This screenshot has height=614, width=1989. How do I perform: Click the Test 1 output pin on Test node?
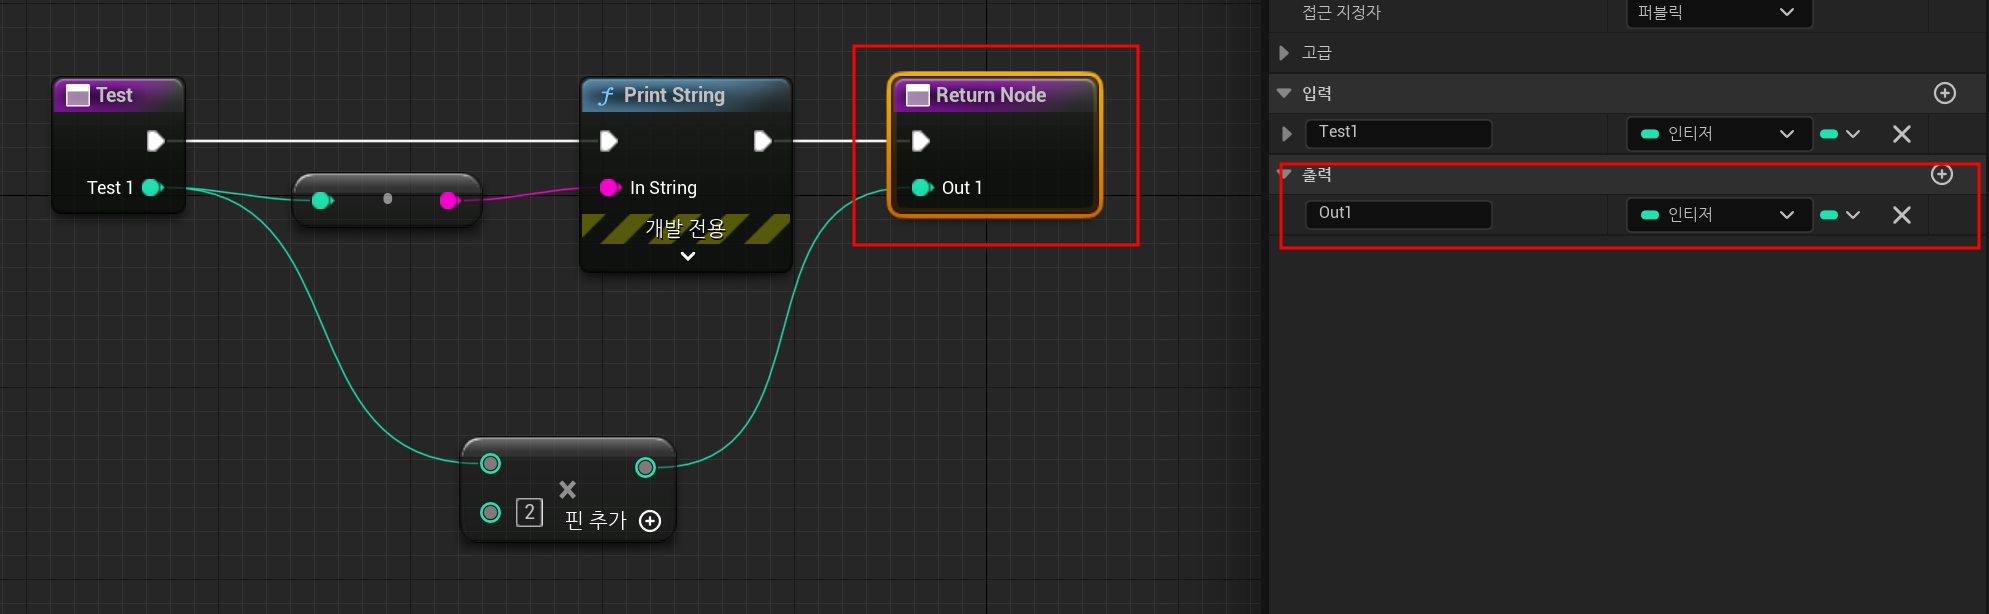click(152, 187)
